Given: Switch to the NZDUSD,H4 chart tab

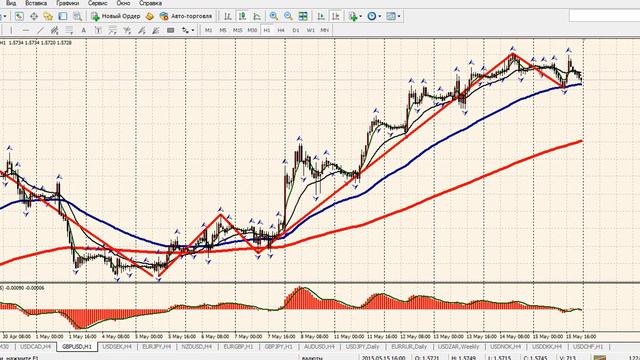Looking at the screenshot, I should coord(197,347).
